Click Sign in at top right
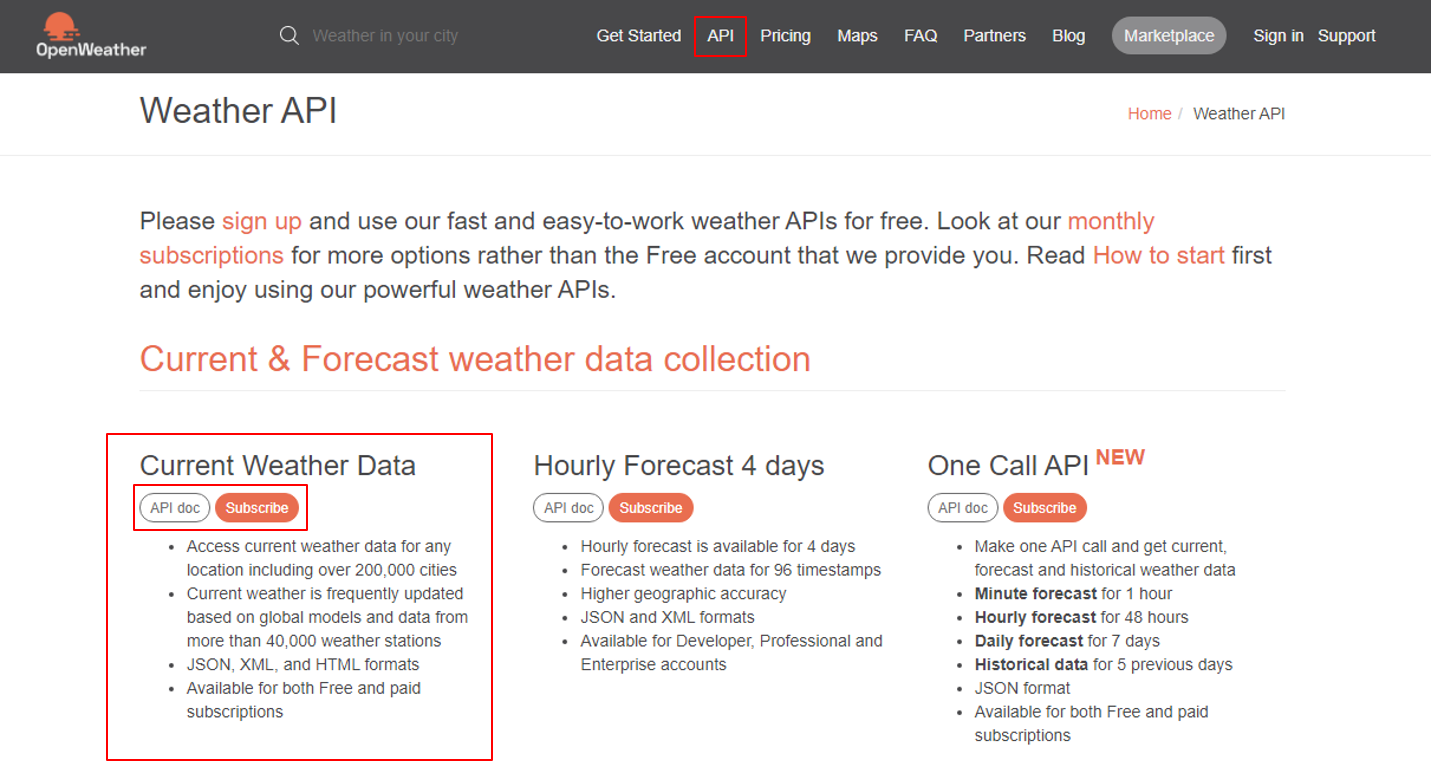The image size is (1431, 761). [x=1278, y=36]
